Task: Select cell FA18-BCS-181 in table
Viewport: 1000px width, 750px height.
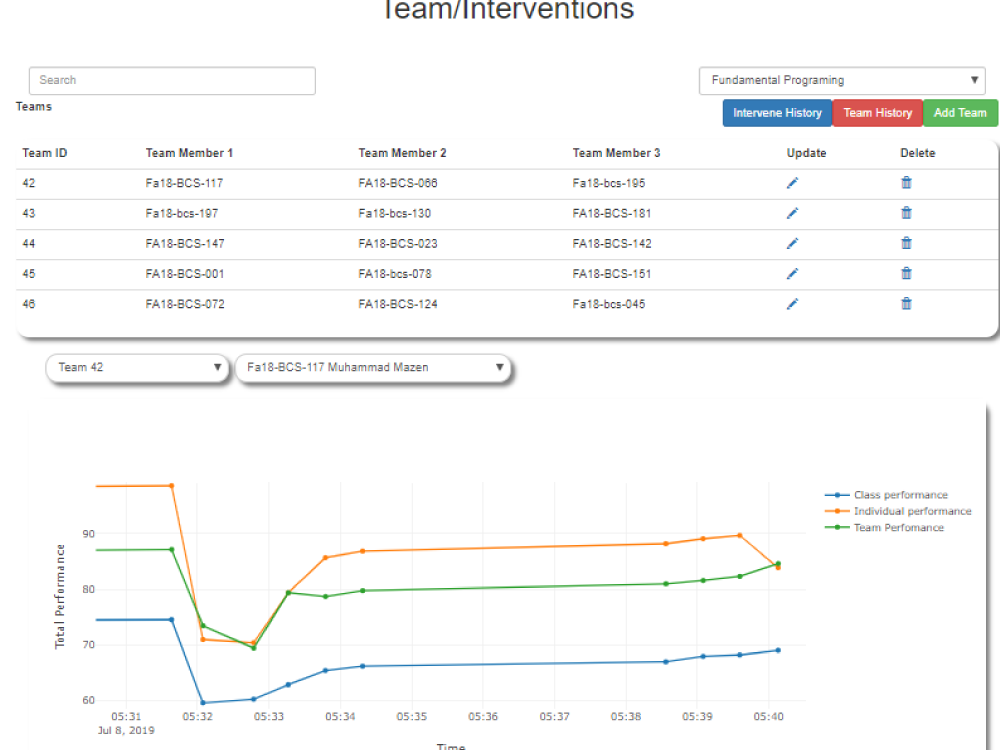Action: (x=612, y=214)
